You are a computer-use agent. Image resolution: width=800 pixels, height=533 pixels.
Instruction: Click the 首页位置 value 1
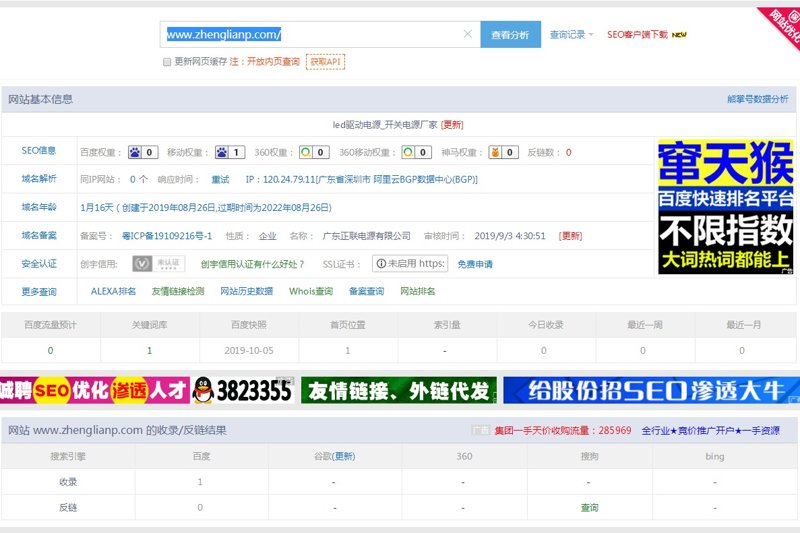(x=347, y=350)
